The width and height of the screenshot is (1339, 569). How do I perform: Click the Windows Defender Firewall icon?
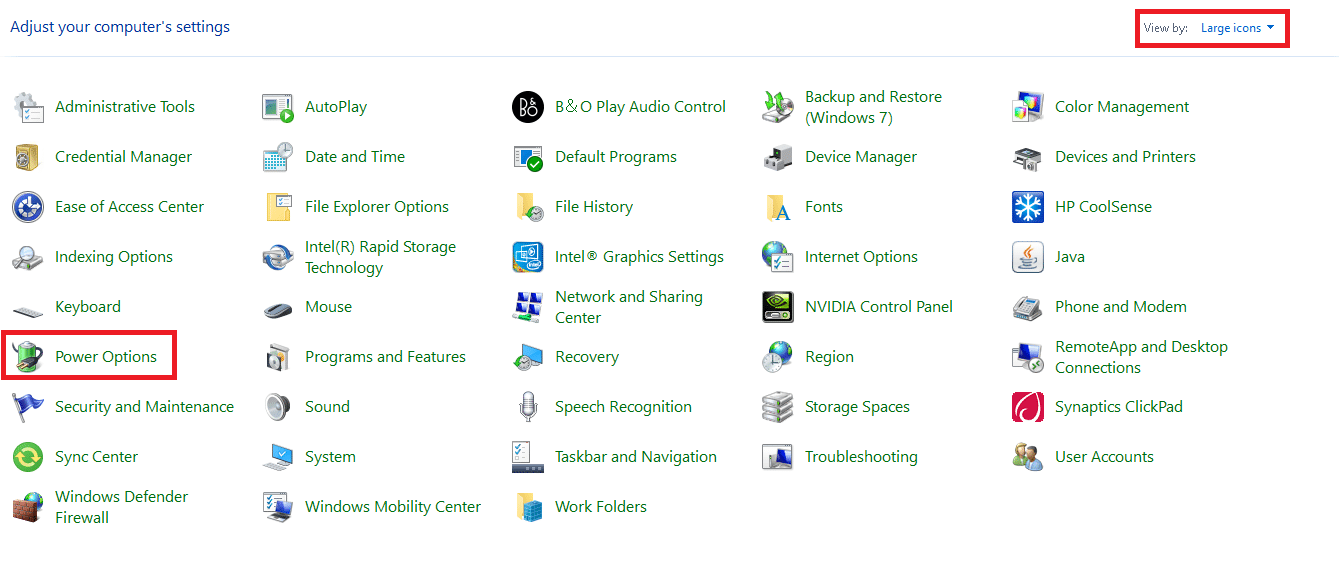pyautogui.click(x=28, y=507)
